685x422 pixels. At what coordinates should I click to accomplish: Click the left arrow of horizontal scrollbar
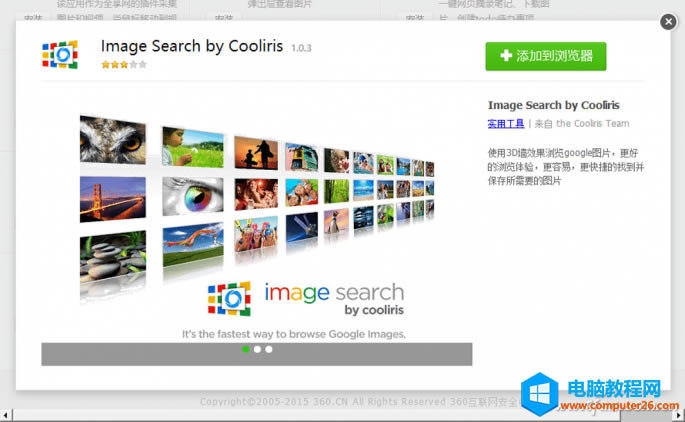pos(5,415)
